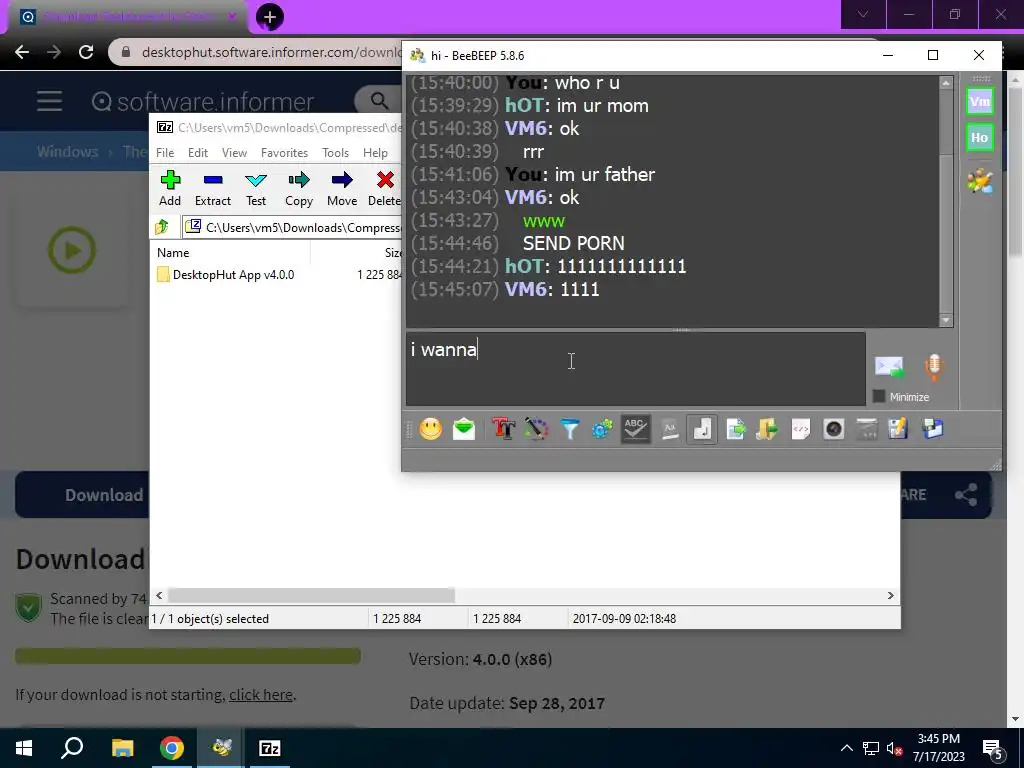
Task: Open Chrome from the taskbar
Action: (172, 748)
